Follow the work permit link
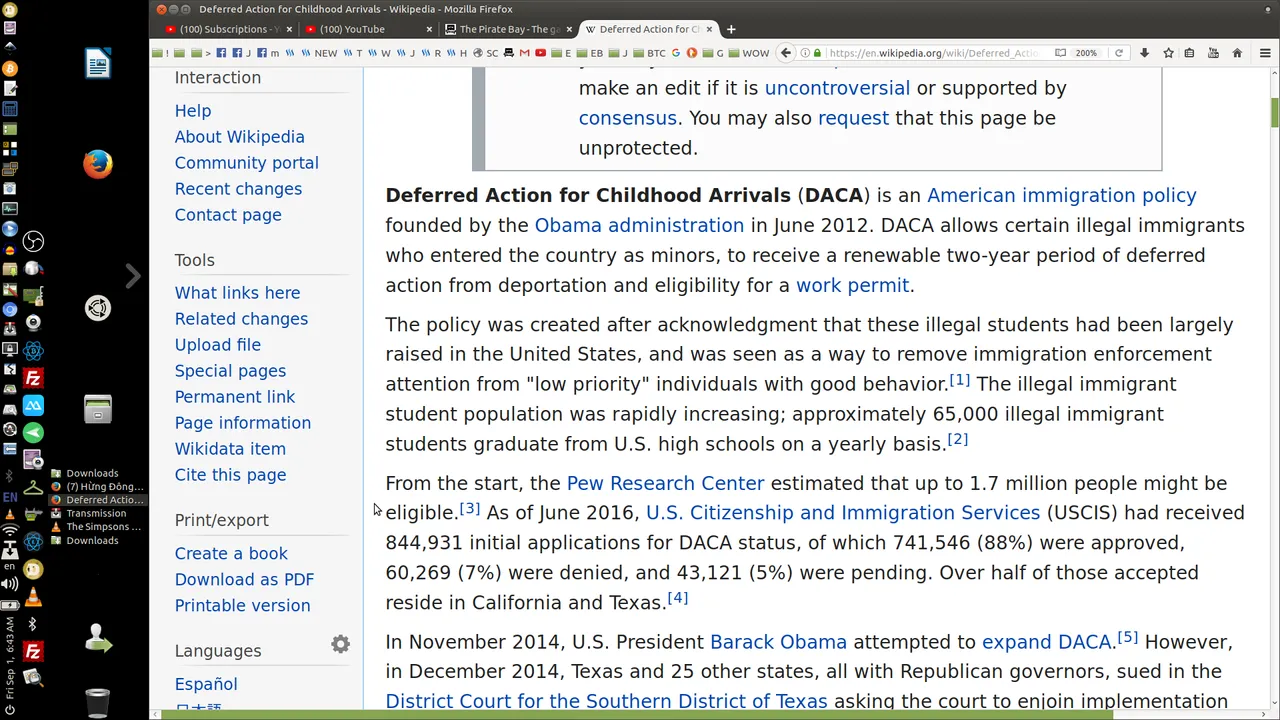 (852, 285)
